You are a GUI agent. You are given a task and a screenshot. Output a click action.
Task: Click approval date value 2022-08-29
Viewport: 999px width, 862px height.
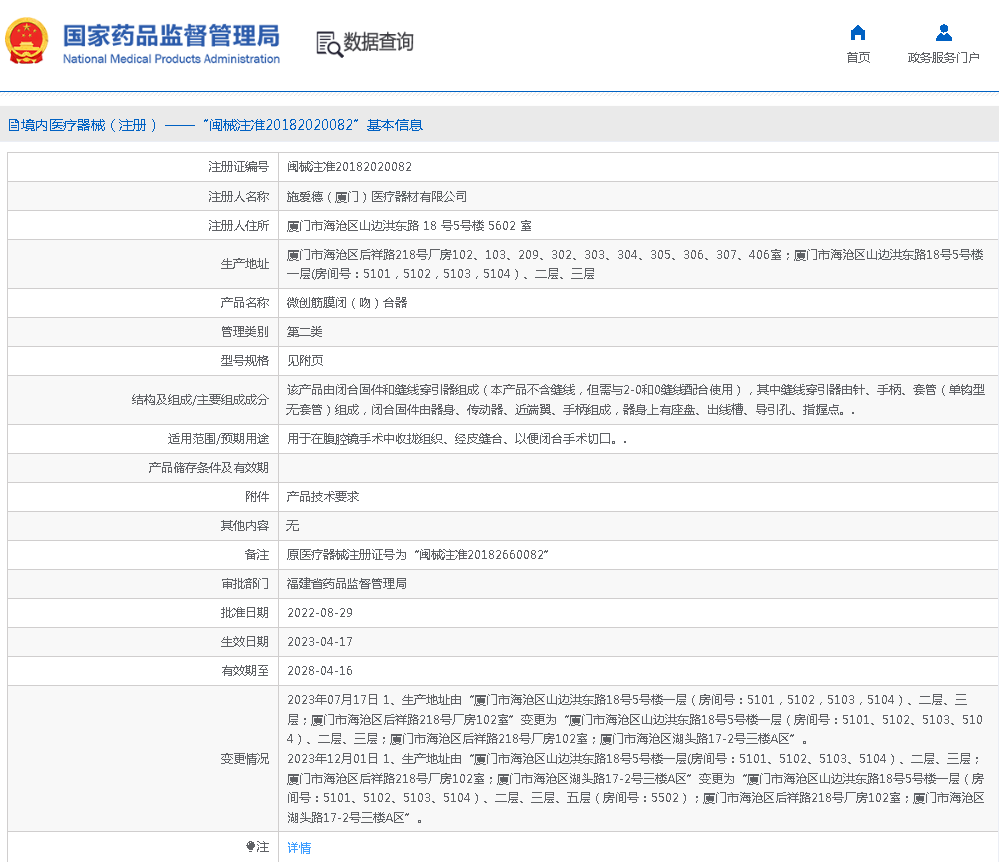tap(319, 612)
